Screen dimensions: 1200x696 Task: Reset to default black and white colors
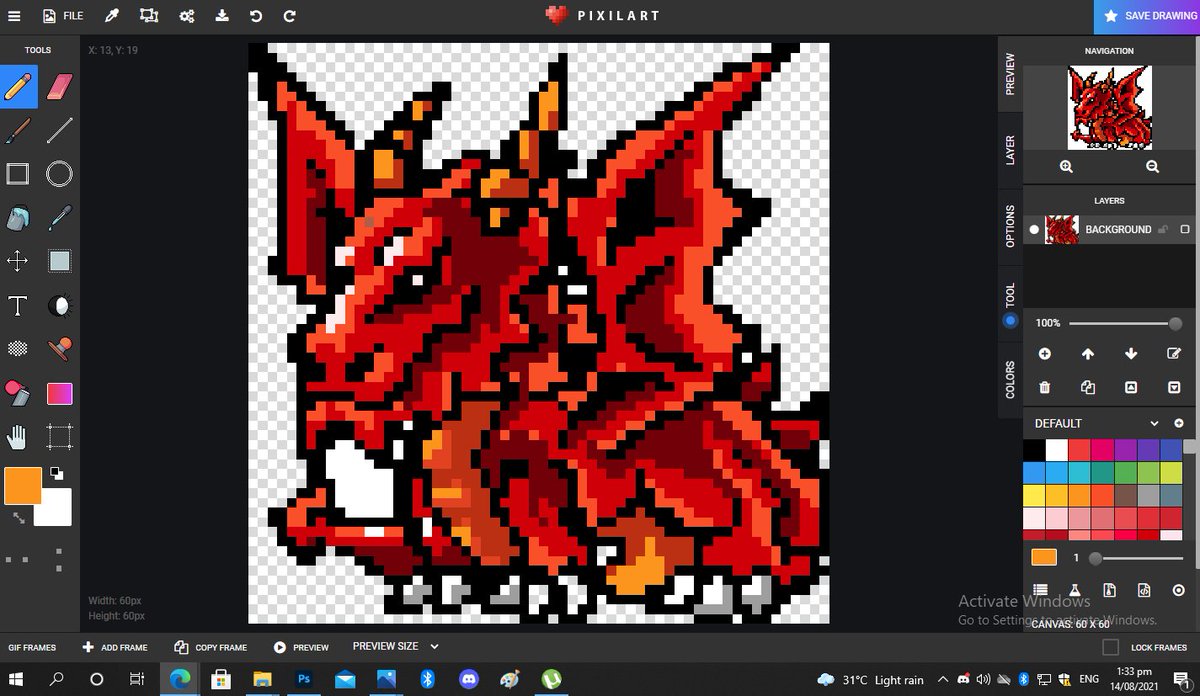(x=56, y=474)
